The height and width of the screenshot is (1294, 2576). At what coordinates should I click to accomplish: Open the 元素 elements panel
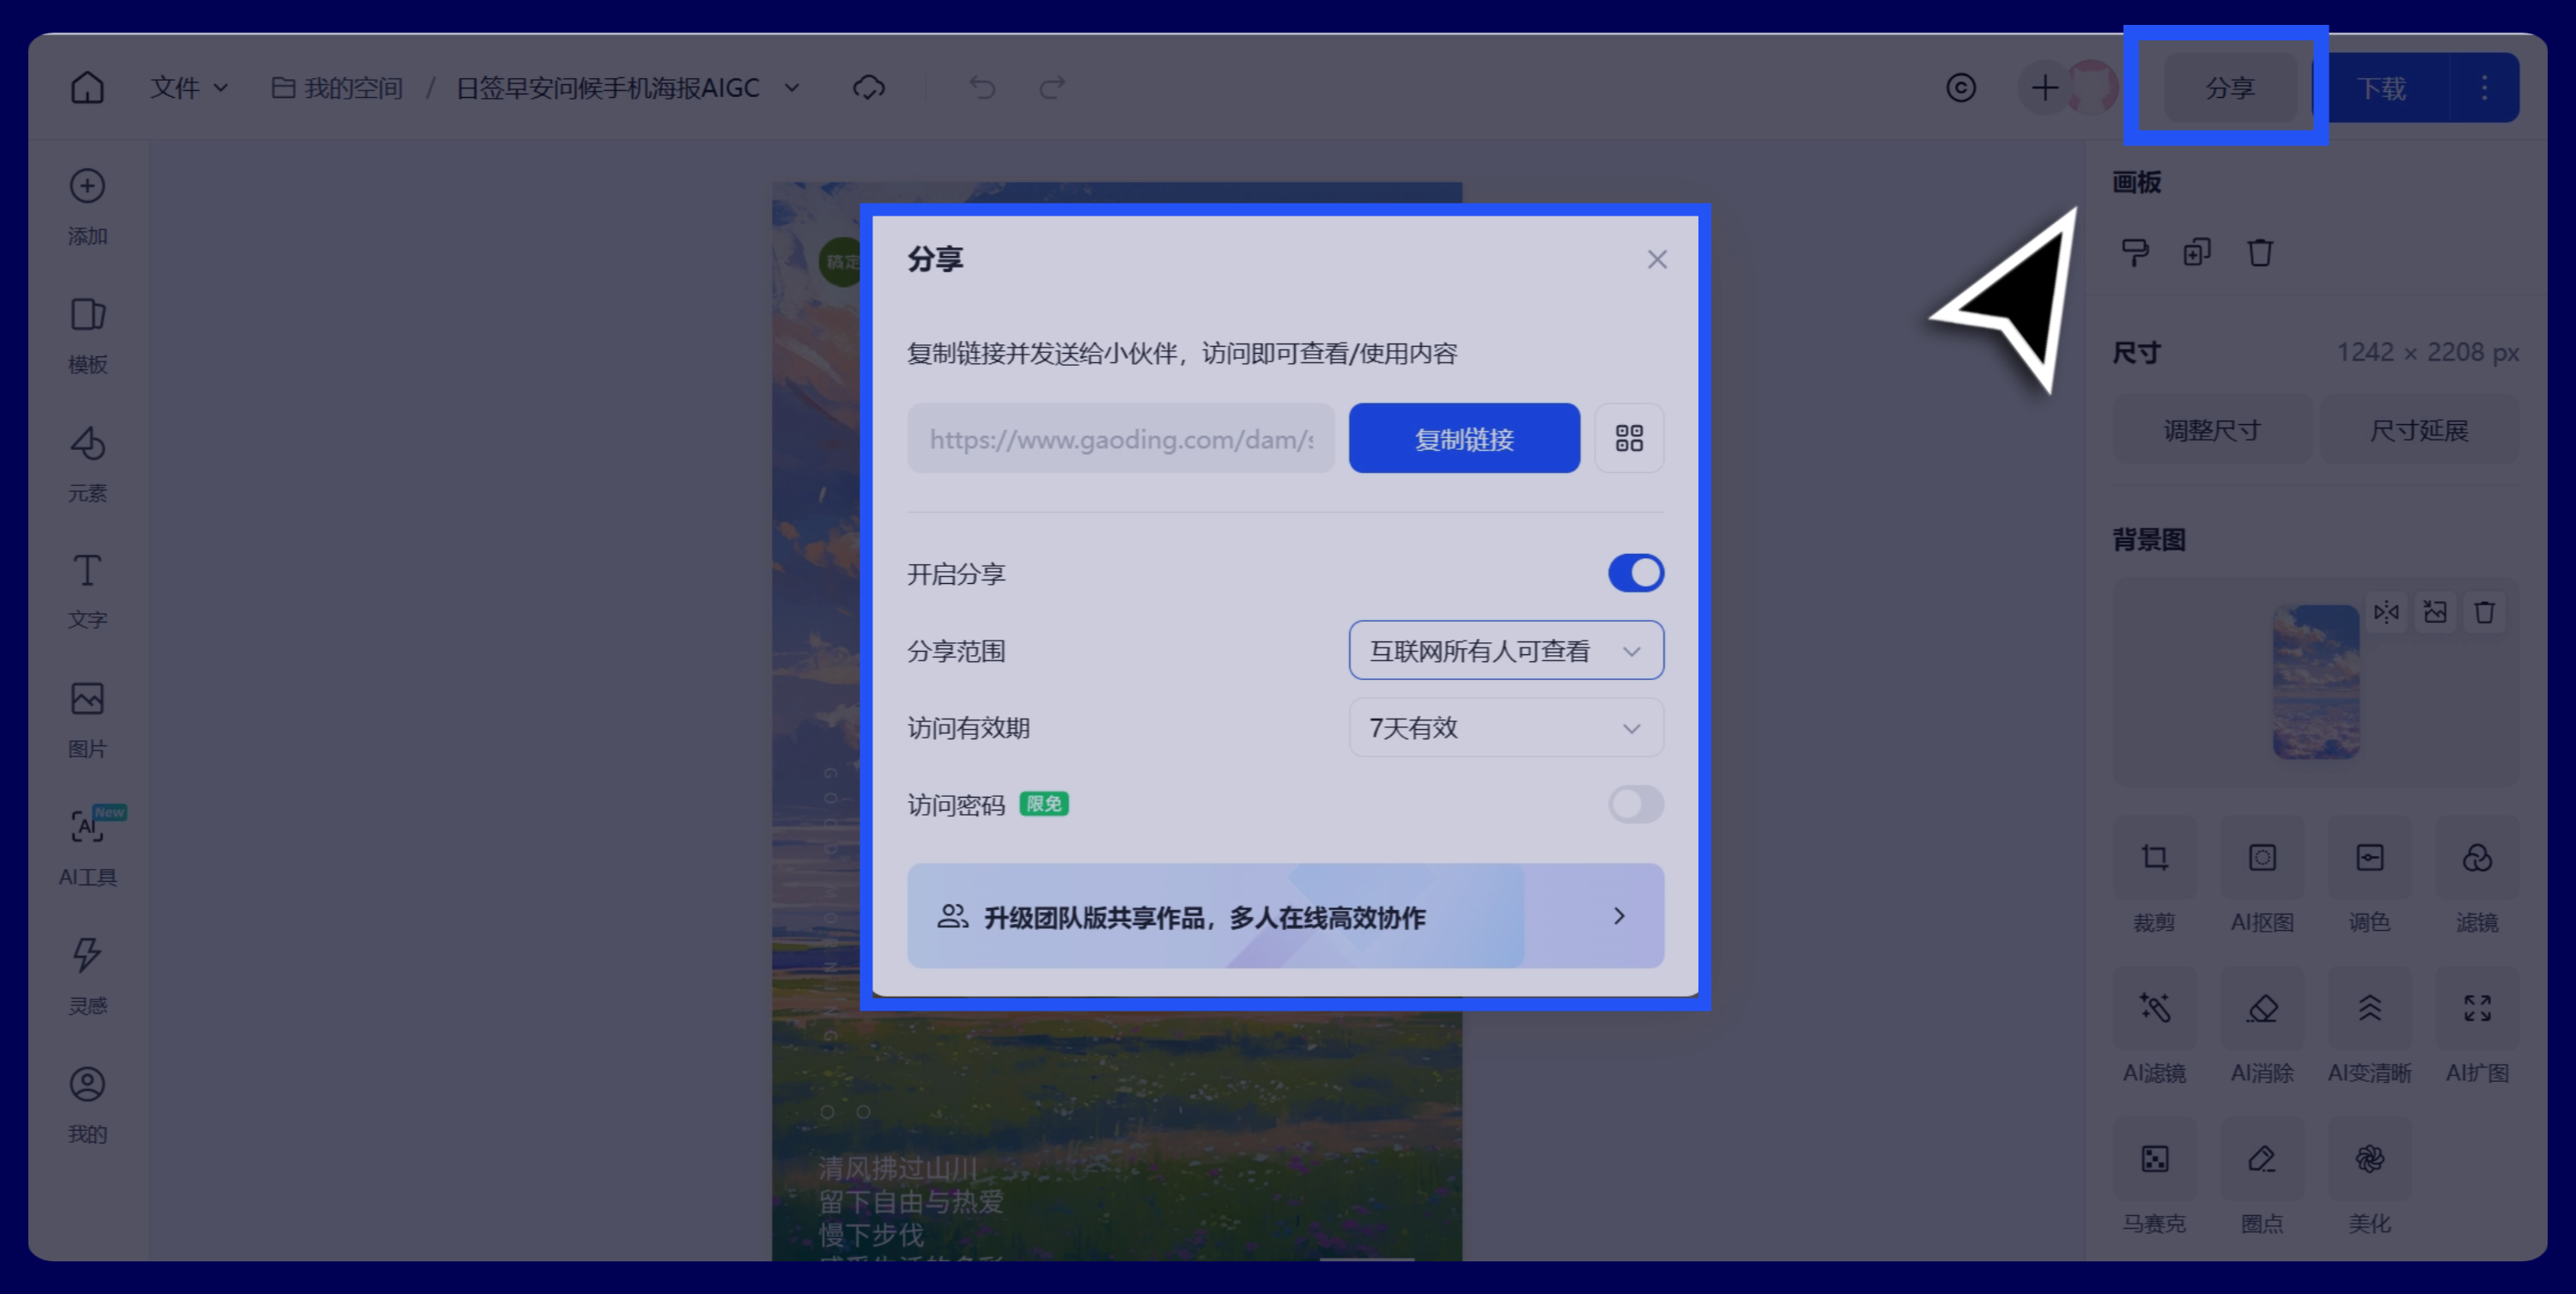coord(87,464)
